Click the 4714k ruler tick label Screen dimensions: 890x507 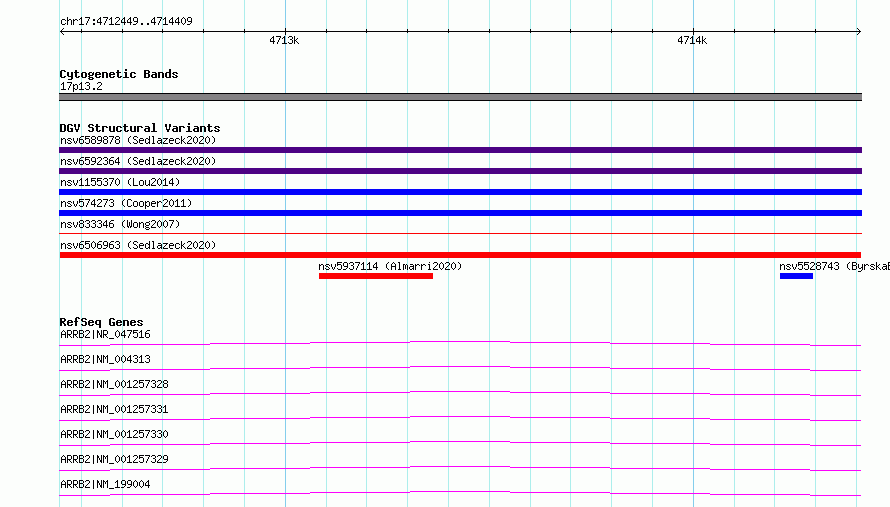click(x=692, y=40)
